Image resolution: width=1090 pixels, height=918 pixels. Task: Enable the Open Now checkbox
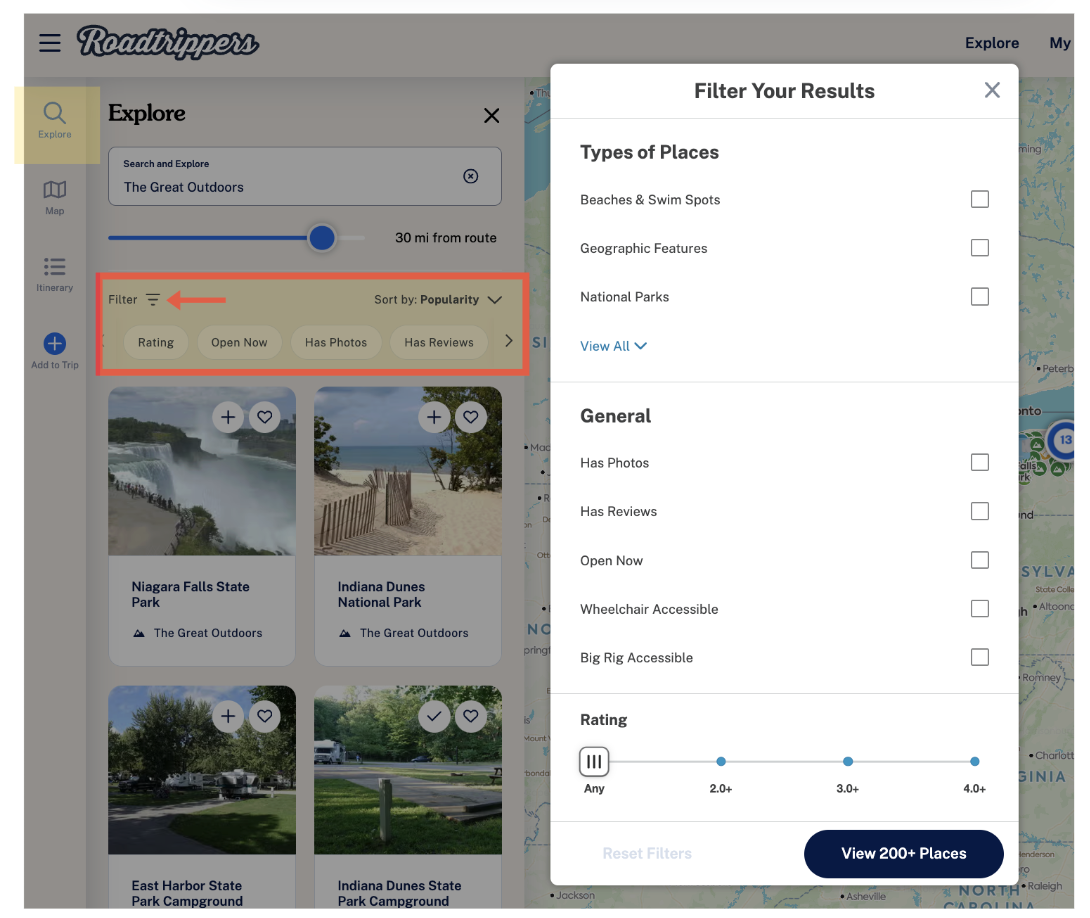click(979, 560)
